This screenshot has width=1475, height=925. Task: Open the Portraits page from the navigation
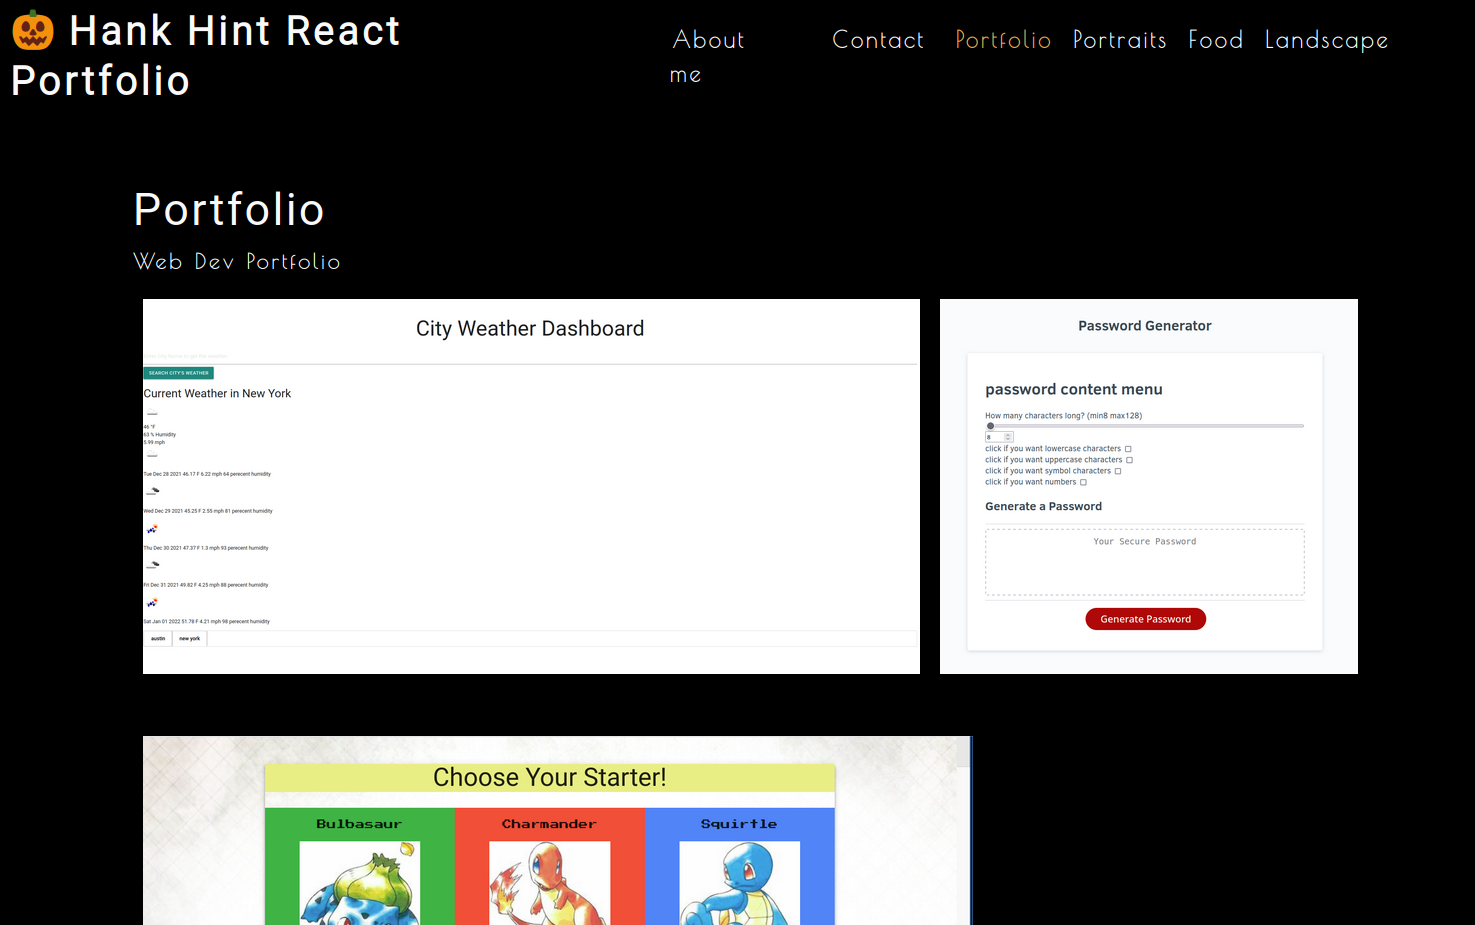click(1119, 40)
